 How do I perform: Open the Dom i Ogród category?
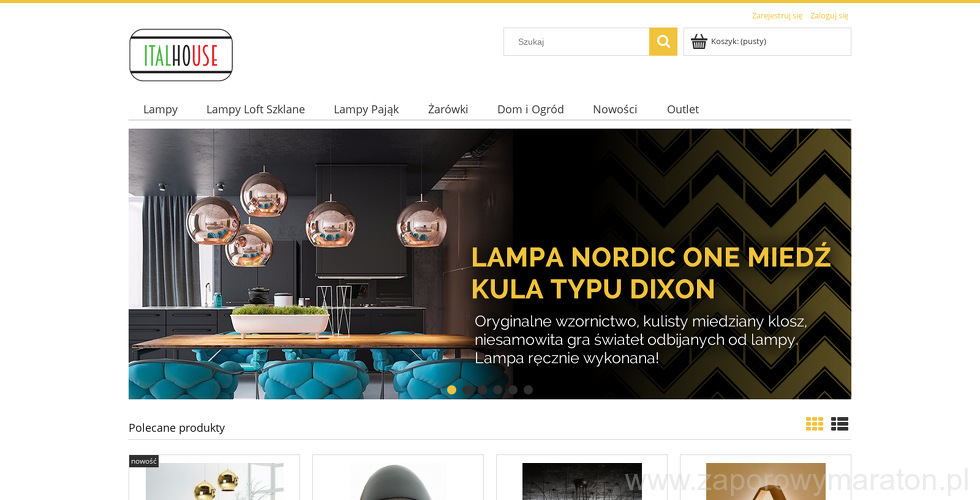pyautogui.click(x=531, y=109)
